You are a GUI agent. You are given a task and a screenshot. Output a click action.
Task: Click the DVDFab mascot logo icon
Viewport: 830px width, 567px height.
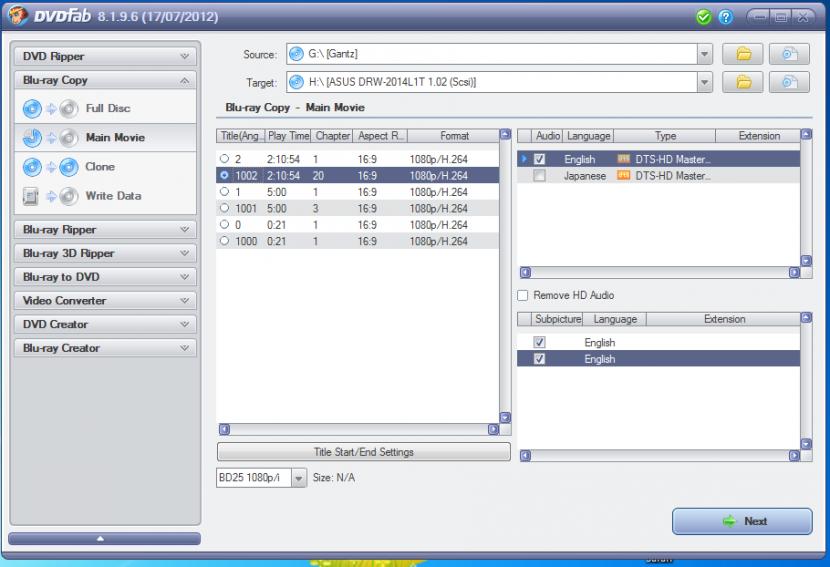(17, 15)
